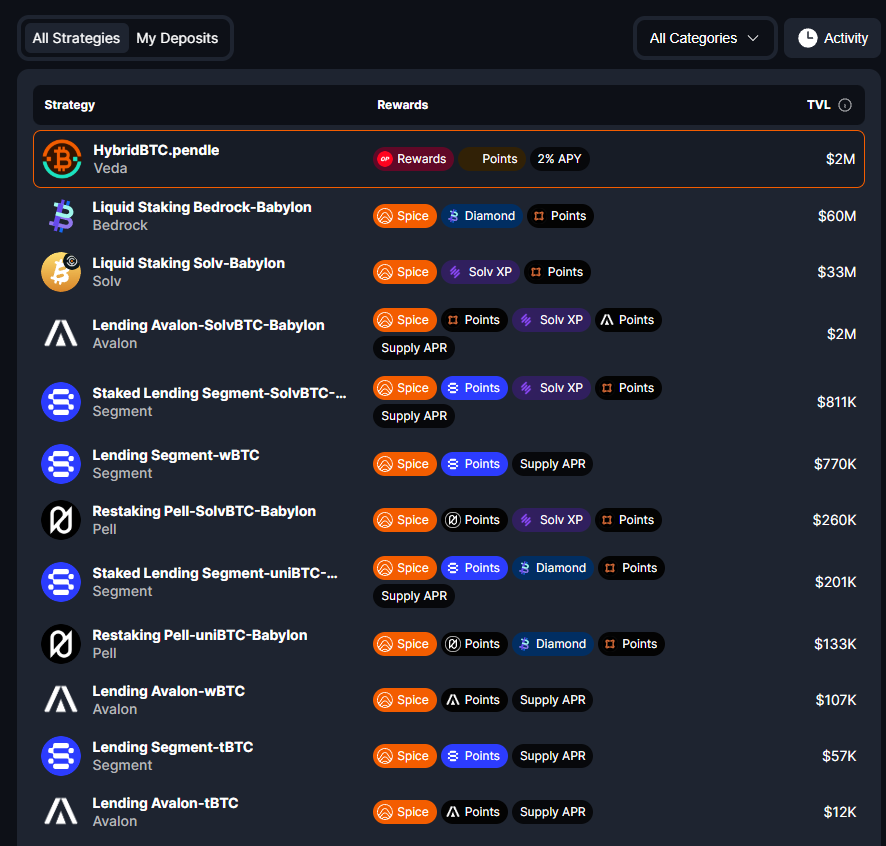Click Diamond badge on Staked Lending Segment-uniBTC
886x846 pixels.
pos(553,568)
